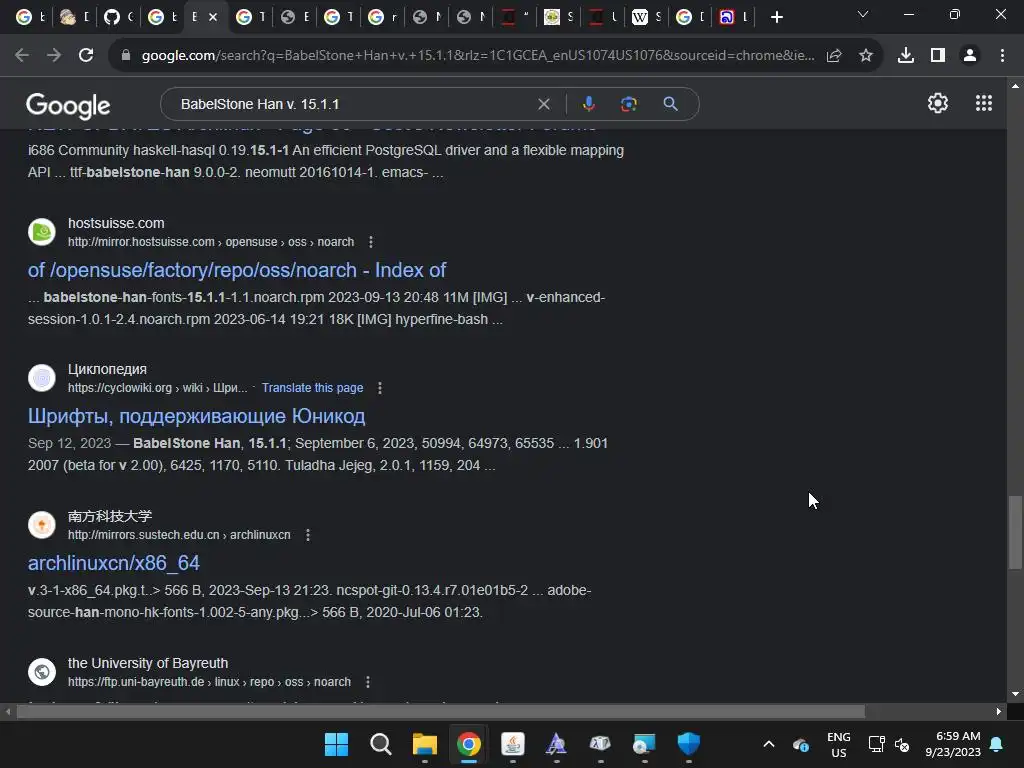
Task: Show hidden system tray icons
Action: [x=769, y=744]
